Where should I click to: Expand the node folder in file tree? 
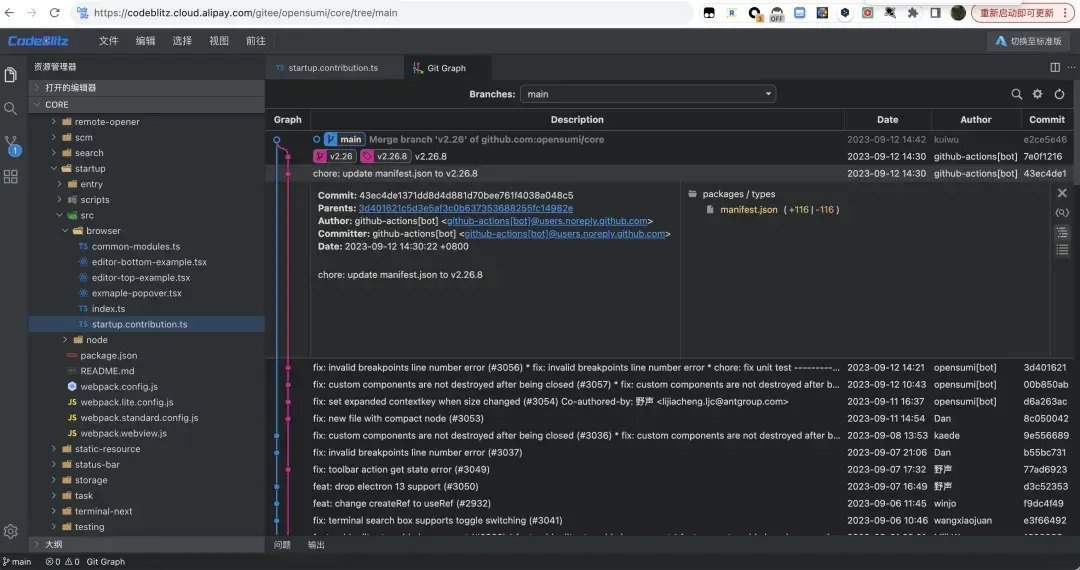coord(96,340)
